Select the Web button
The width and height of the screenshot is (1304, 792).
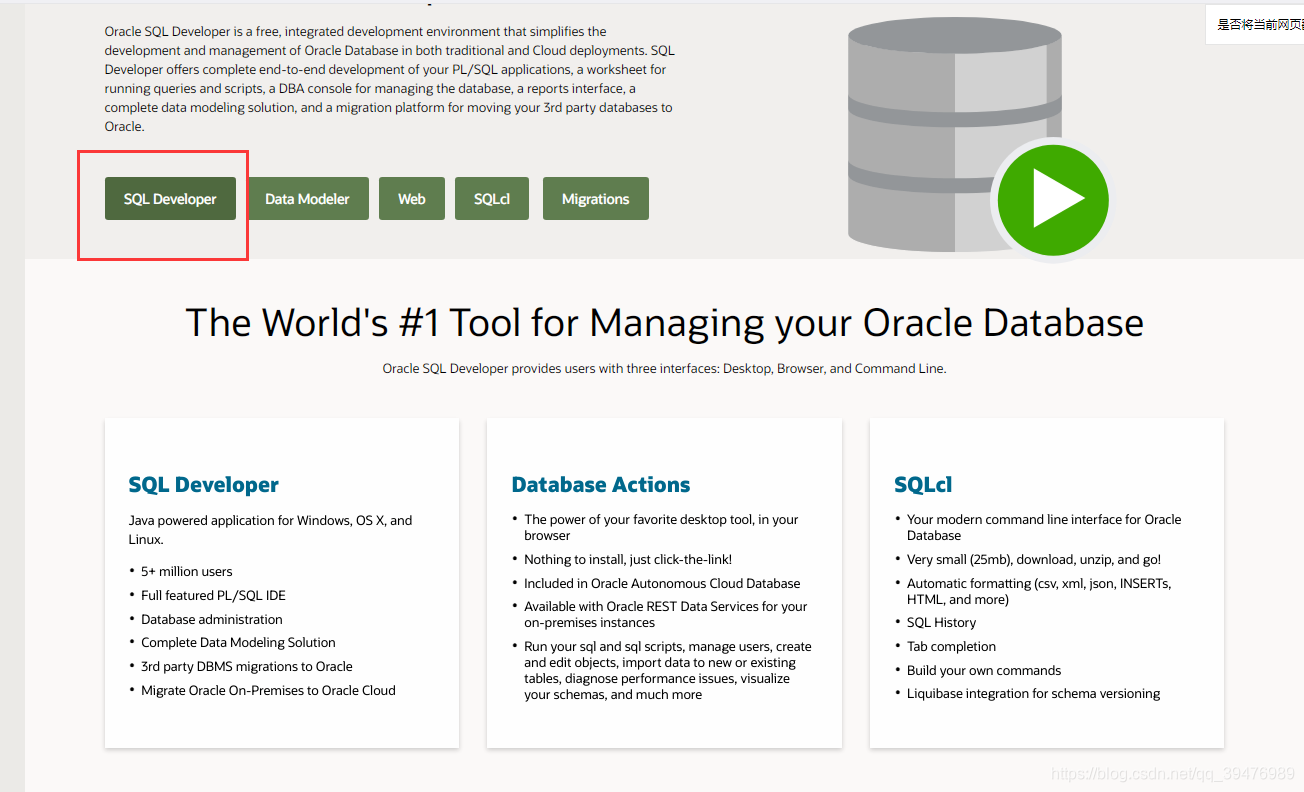click(x=411, y=199)
